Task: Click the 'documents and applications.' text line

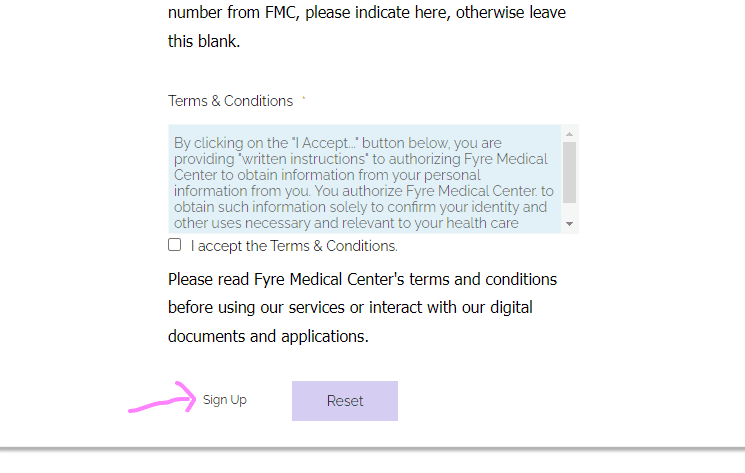Action: tap(268, 336)
